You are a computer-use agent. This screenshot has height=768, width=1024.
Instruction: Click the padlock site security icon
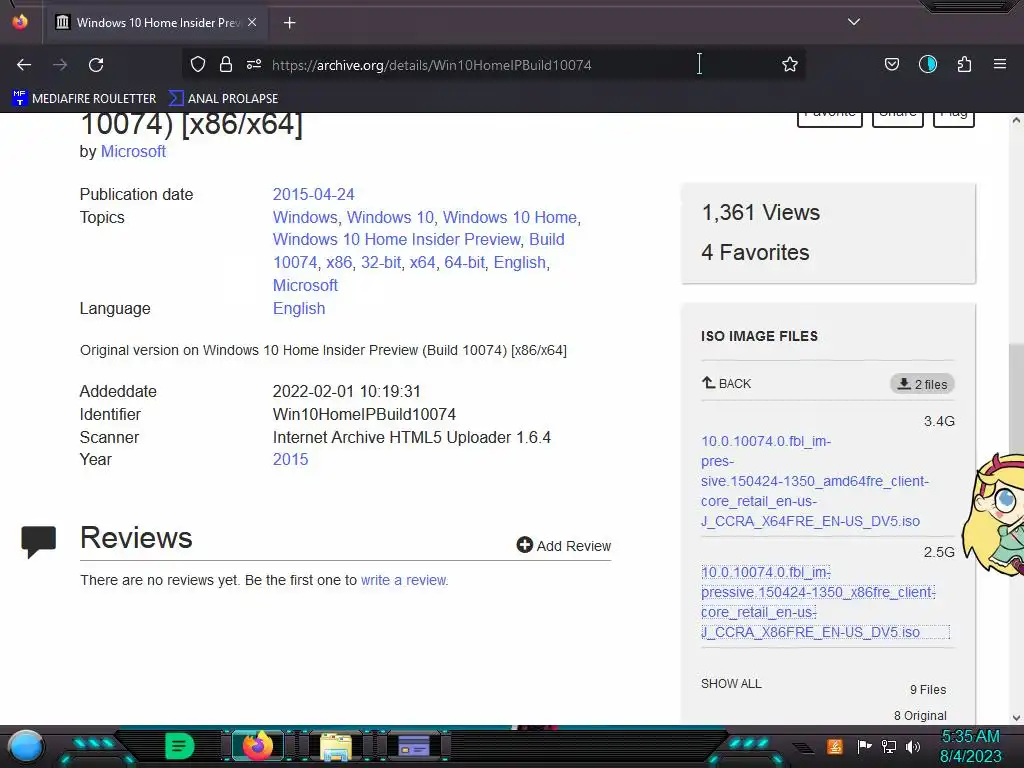[226, 64]
